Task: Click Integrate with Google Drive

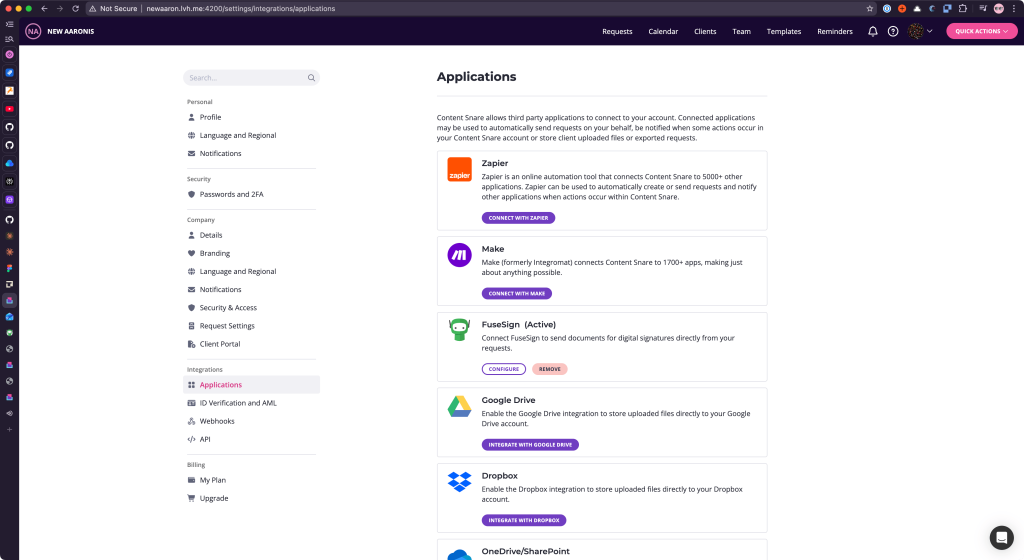Action: coord(530,445)
